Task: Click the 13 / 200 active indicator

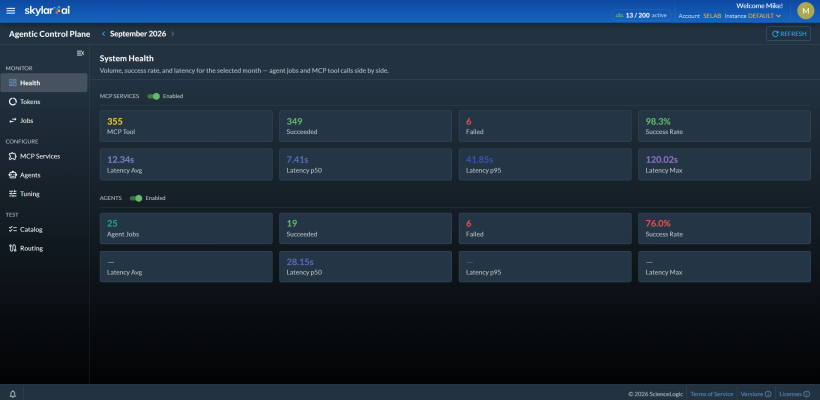Action: (x=641, y=15)
